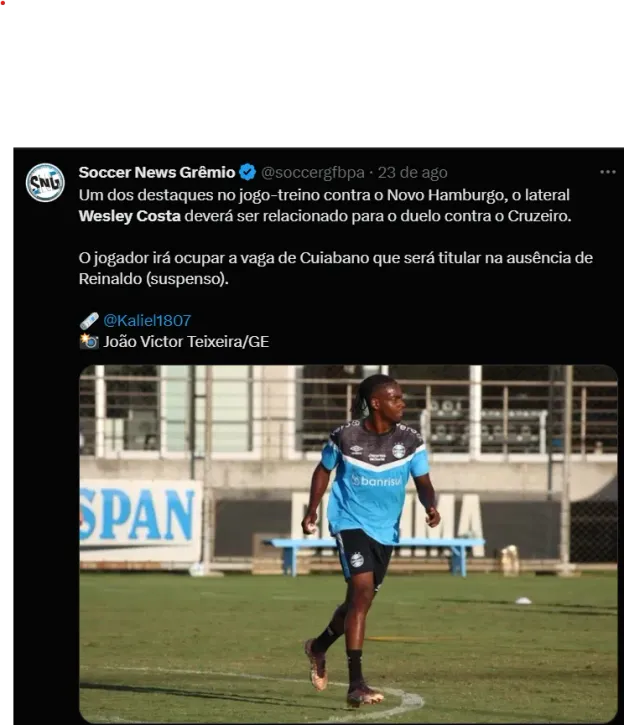The width and height of the screenshot is (624, 725).
Task: Click the memo emoji before @Kaliel1807
Action: 89,320
